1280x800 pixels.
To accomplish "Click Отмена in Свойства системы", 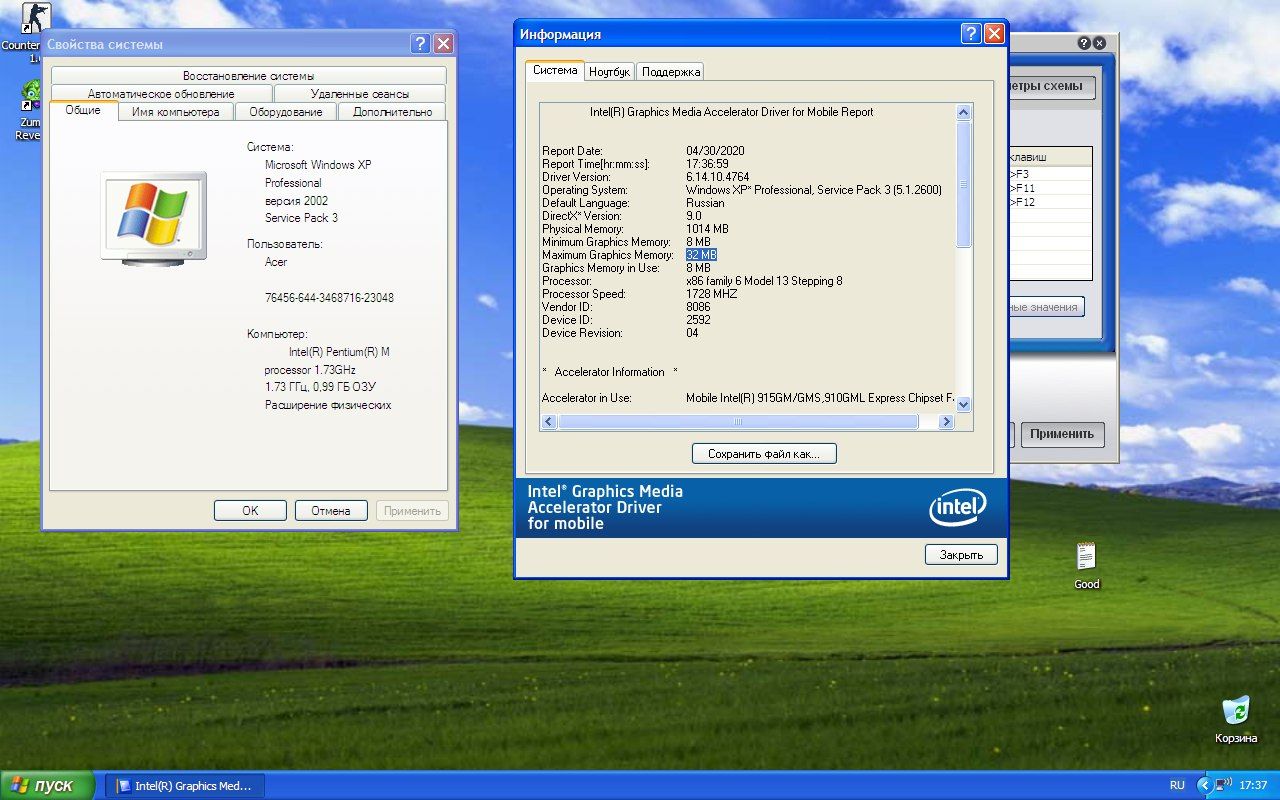I will point(331,510).
